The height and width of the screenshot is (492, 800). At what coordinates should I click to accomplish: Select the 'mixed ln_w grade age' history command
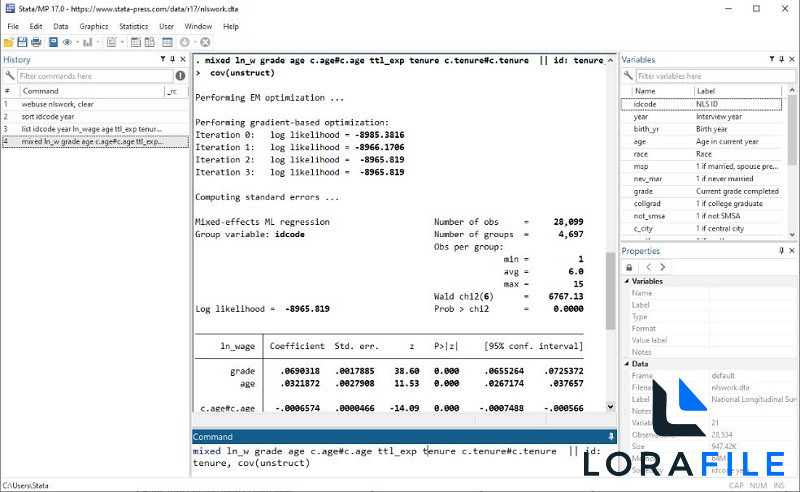95,141
